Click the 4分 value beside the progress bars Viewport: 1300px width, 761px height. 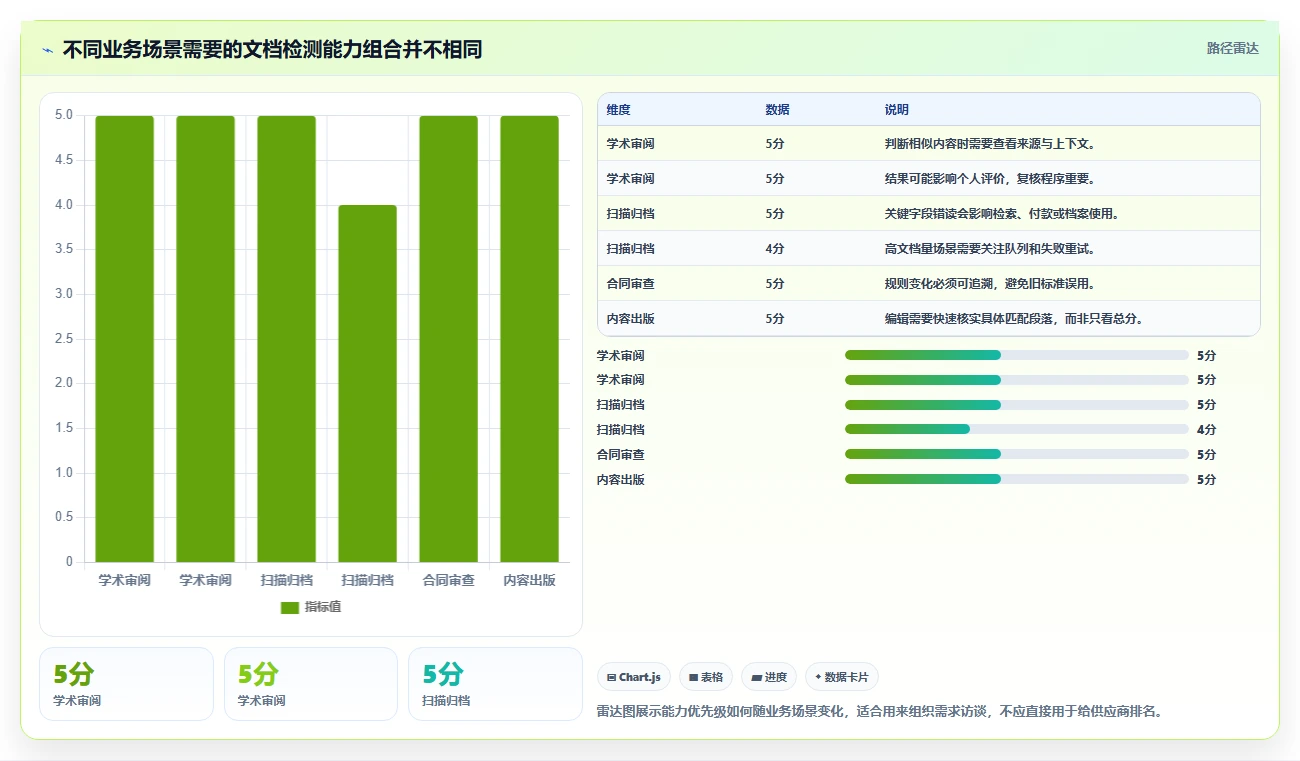1206,430
